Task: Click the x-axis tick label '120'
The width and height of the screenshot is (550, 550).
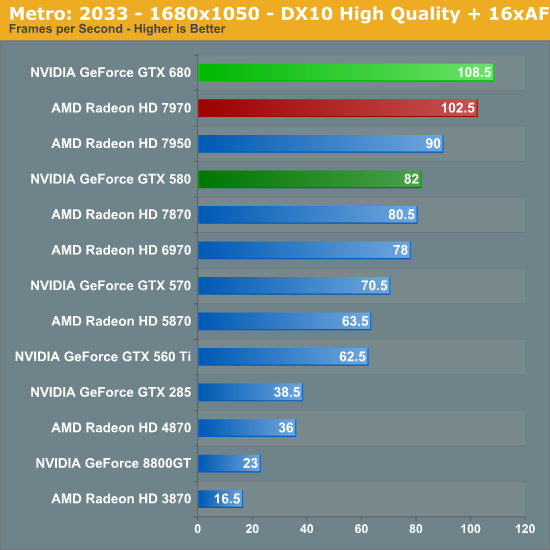Action: tap(525, 529)
